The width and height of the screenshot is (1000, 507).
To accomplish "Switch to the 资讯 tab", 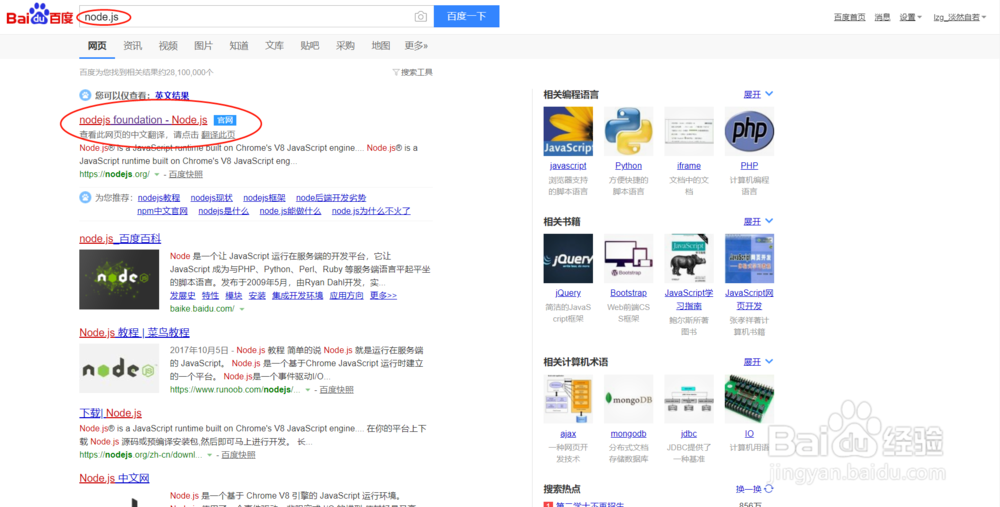I will (133, 46).
